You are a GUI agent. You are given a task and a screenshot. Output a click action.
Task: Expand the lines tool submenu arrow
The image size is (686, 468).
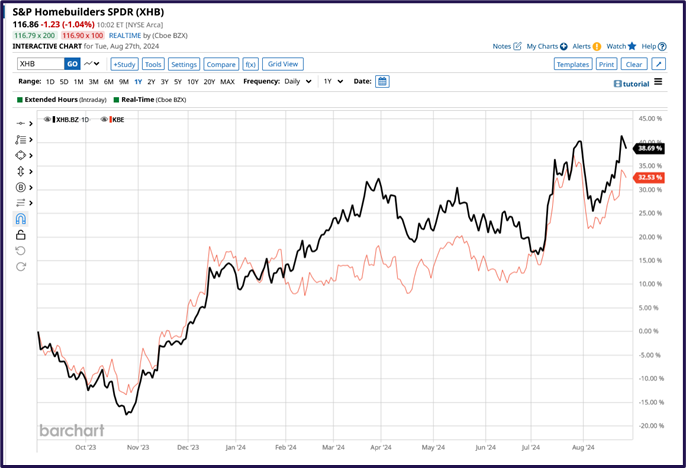(x=31, y=203)
